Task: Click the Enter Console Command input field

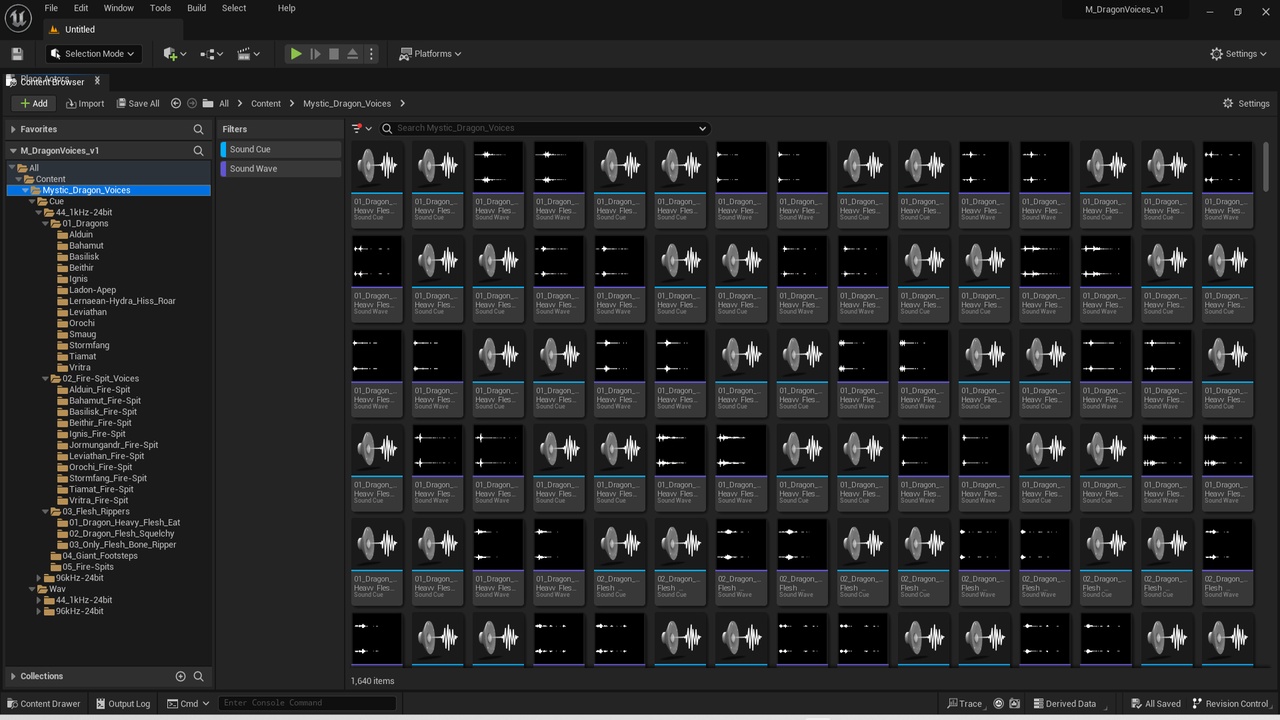Action: coord(308,703)
